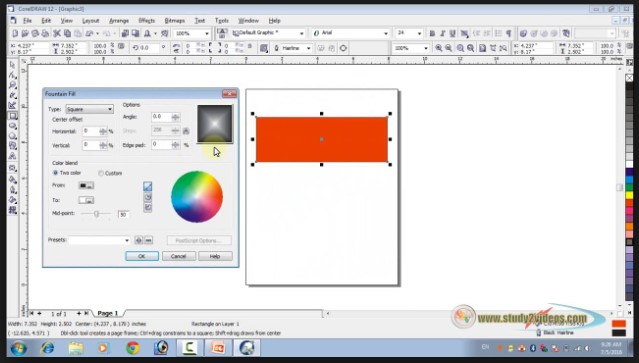Viewport: 639px width, 363px height.
Task: Click the Copy icon in toolbar
Action: [67, 33]
